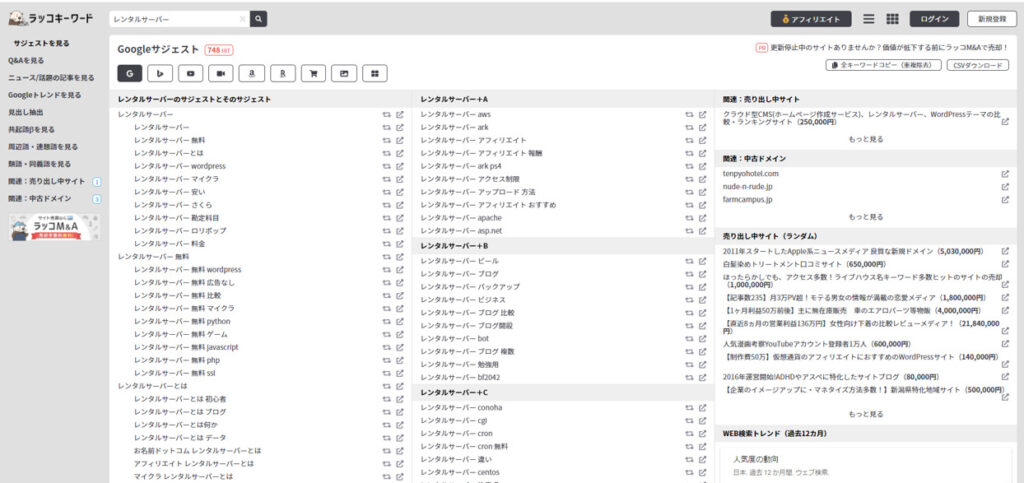Click re-search icon for レンタルサーバー aws
Screen dimensions: 1024x483
[689, 114]
